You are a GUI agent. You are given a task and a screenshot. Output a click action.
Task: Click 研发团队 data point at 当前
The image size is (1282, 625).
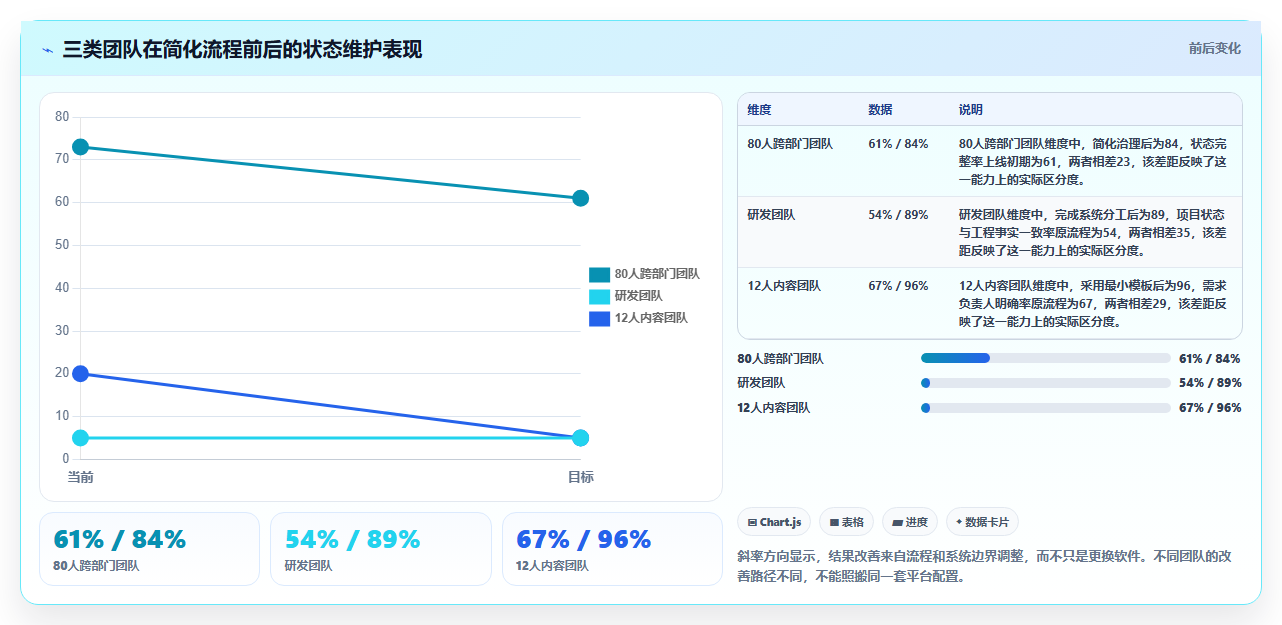coord(81,438)
